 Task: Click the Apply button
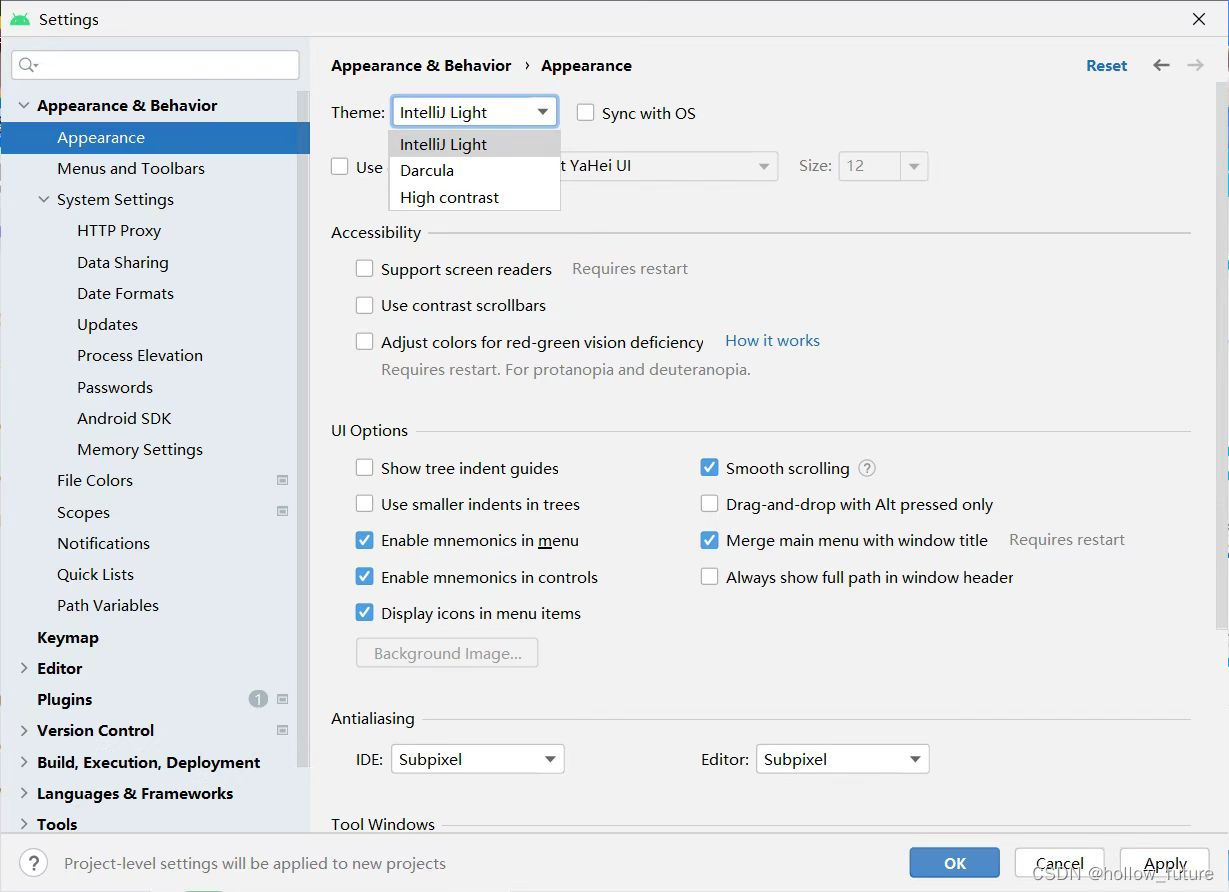[1165, 863]
